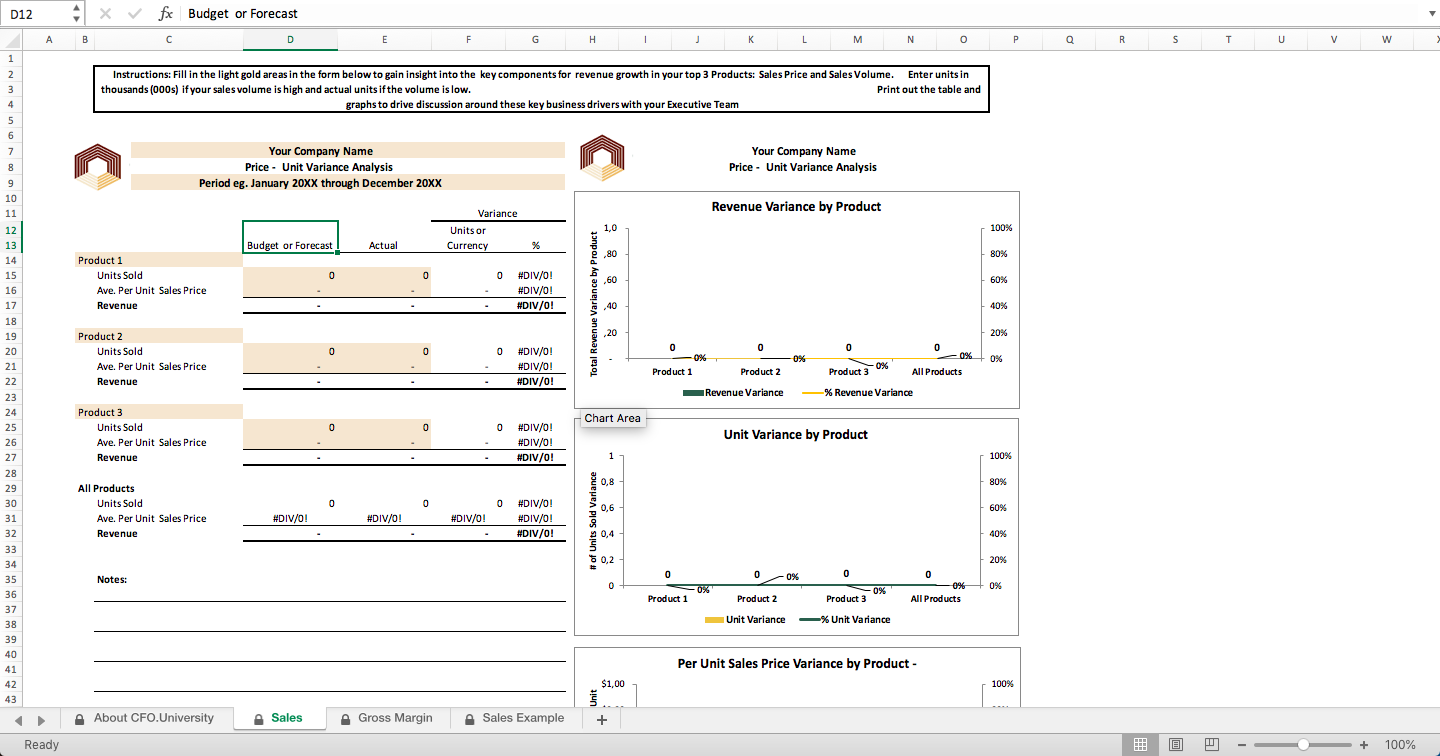Select Unit Variance by Product chart title
The image size is (1440, 756).
pos(796,435)
